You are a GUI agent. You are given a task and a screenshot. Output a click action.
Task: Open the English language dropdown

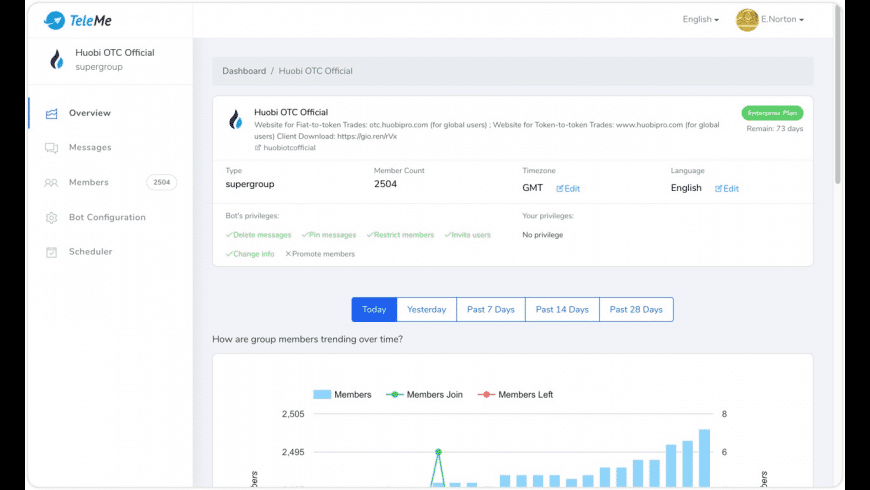pos(700,19)
